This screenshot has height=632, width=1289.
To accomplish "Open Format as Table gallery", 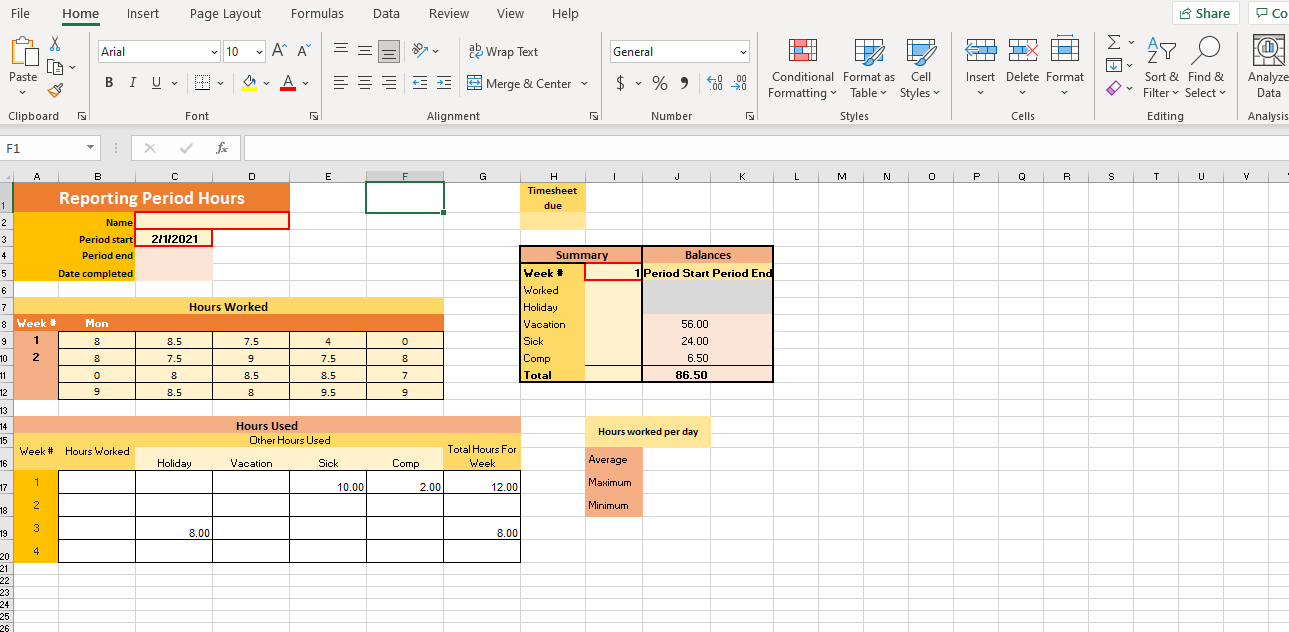I will coord(868,68).
